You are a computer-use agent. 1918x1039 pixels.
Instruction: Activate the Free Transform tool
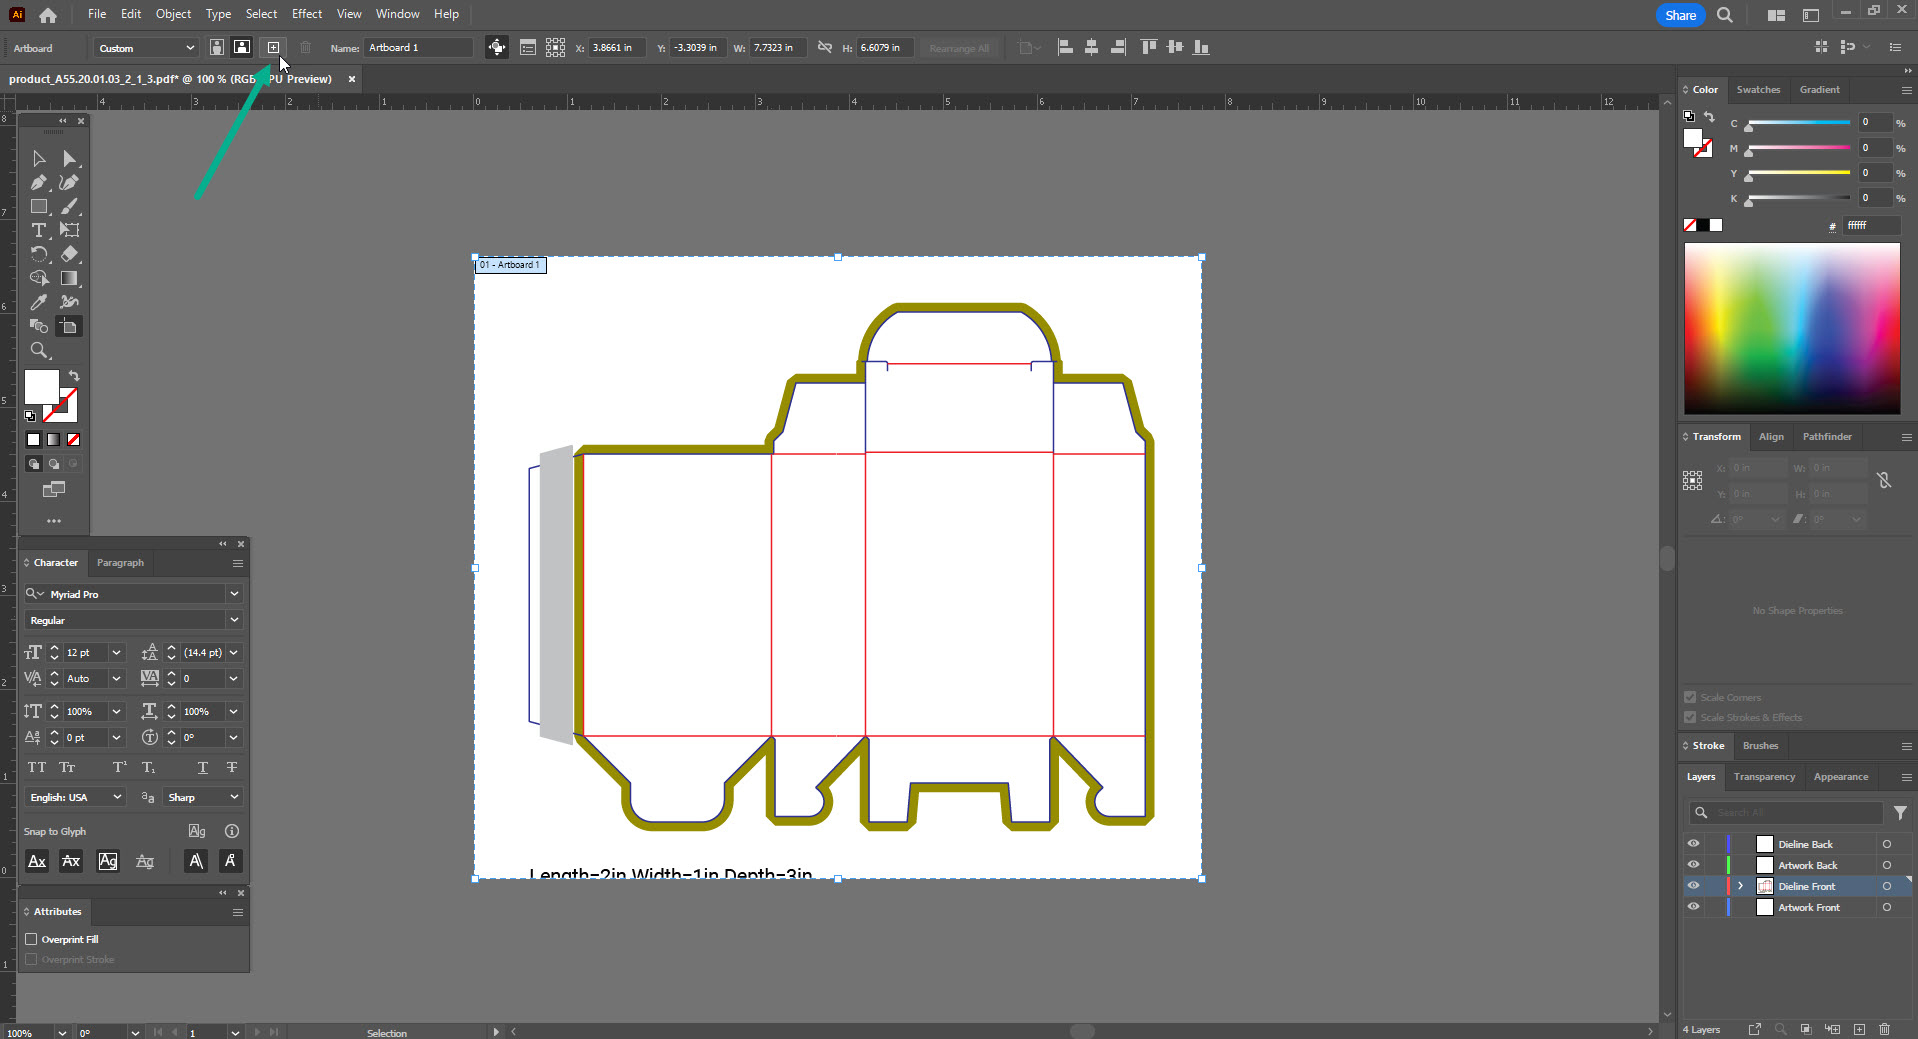click(69, 231)
